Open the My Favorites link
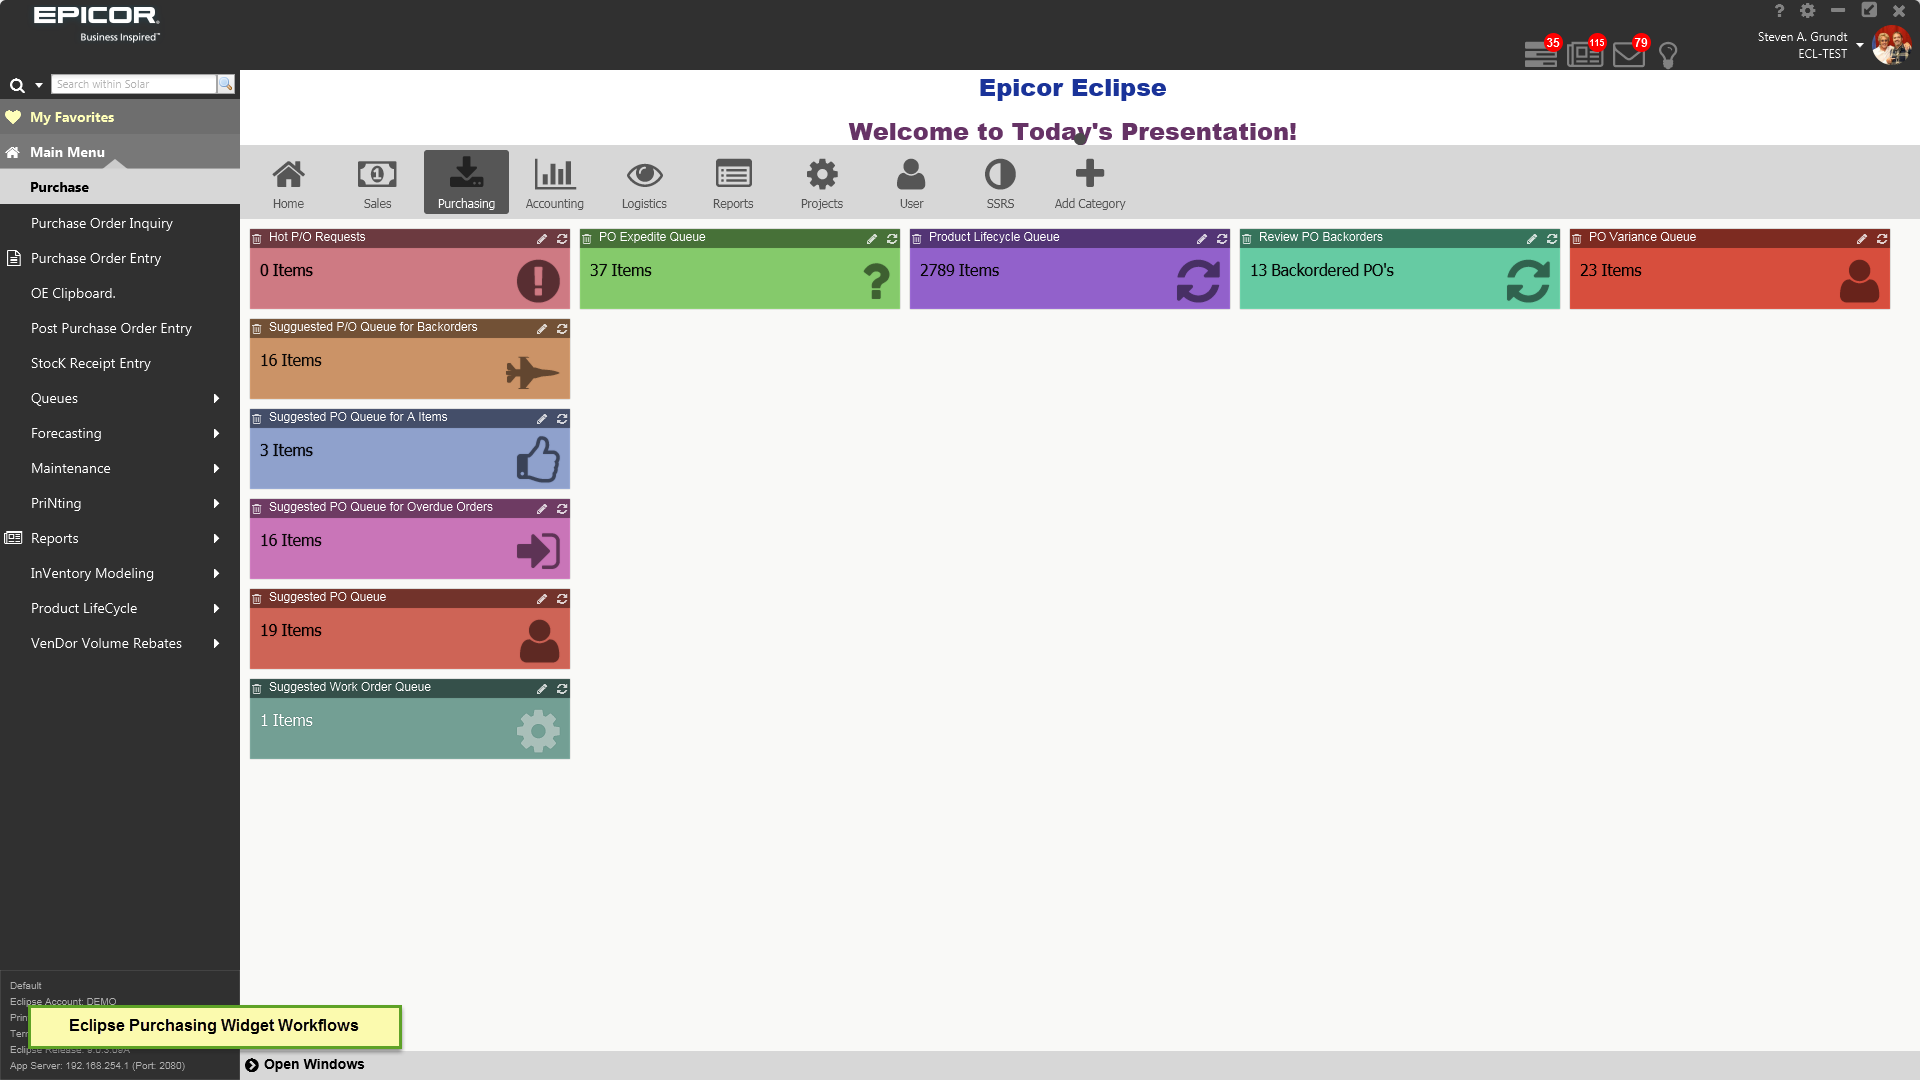Screen dimensions: 1920x1080 73,117
